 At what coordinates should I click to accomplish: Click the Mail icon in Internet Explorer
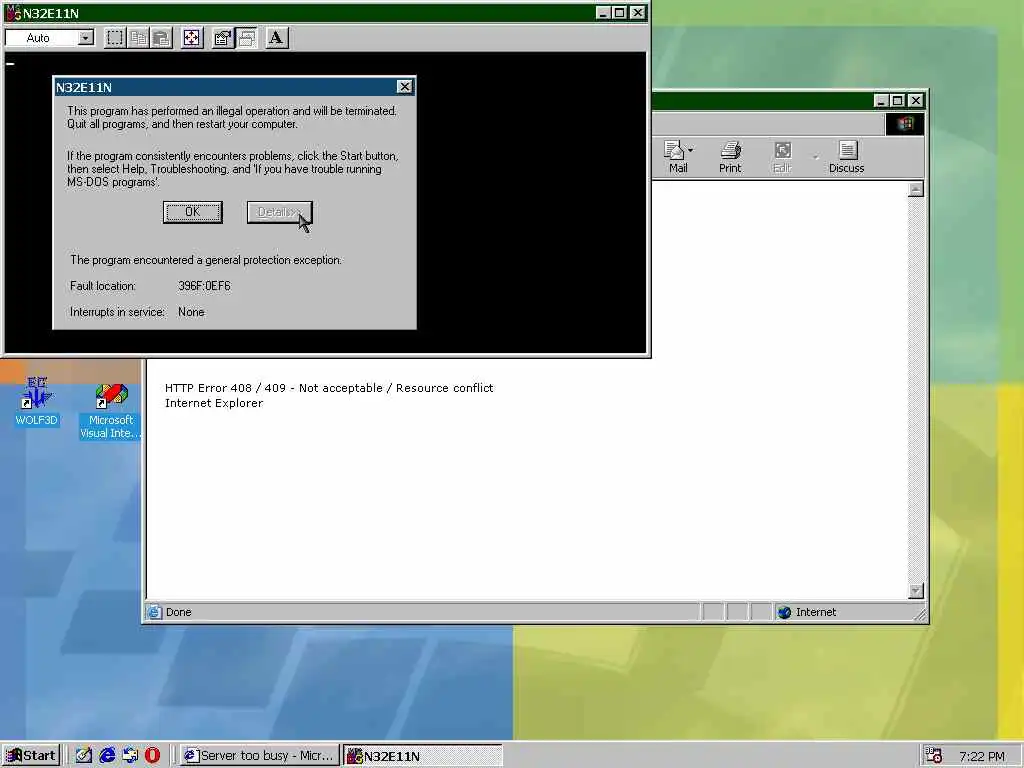[x=678, y=157]
